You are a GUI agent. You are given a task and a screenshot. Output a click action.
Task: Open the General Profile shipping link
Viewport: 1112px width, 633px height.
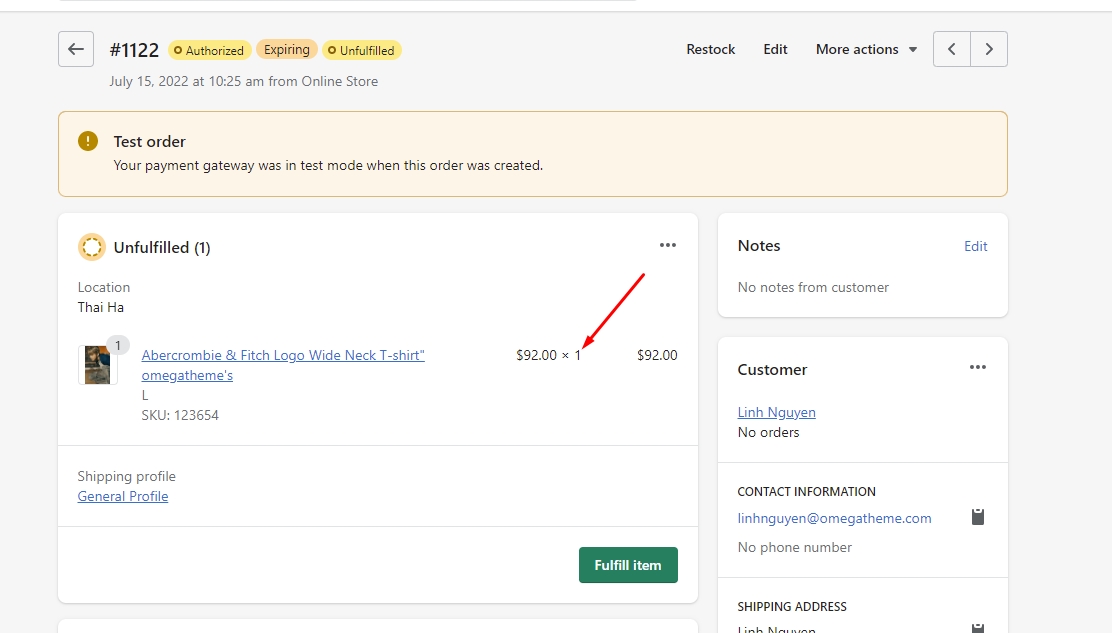pyautogui.click(x=123, y=496)
